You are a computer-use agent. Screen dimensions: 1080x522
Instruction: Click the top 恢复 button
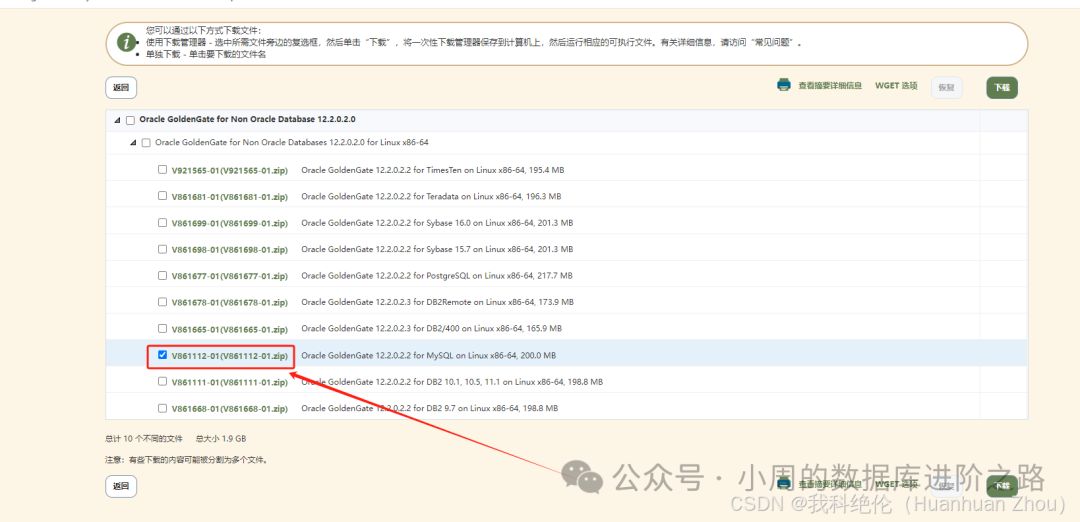tap(946, 87)
